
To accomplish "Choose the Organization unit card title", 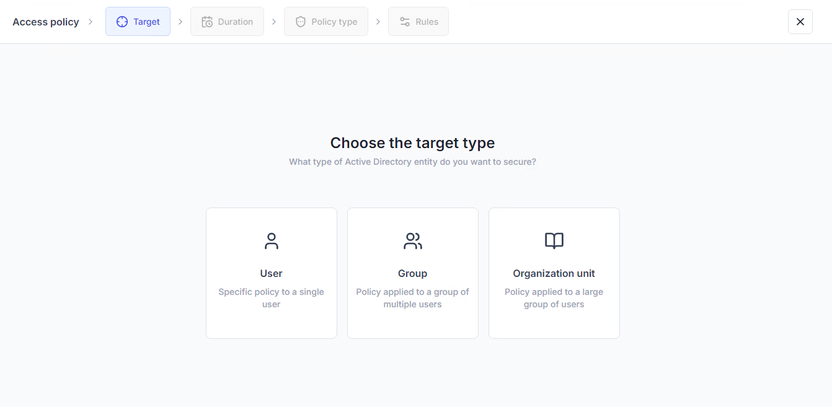I will [554, 273].
